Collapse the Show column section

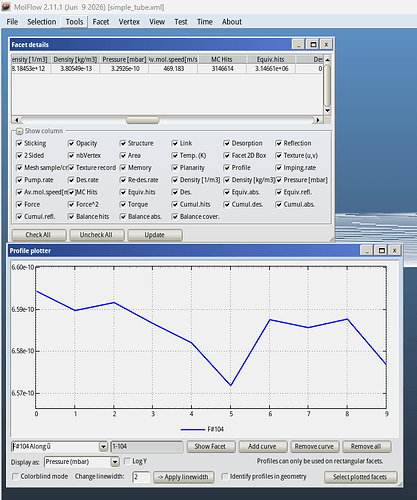19,131
